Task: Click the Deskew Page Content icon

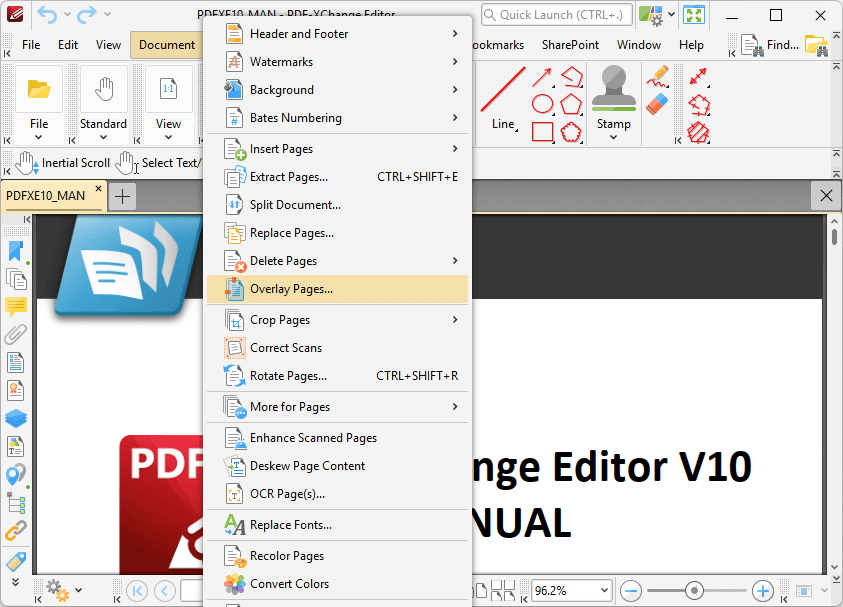Action: tap(234, 466)
